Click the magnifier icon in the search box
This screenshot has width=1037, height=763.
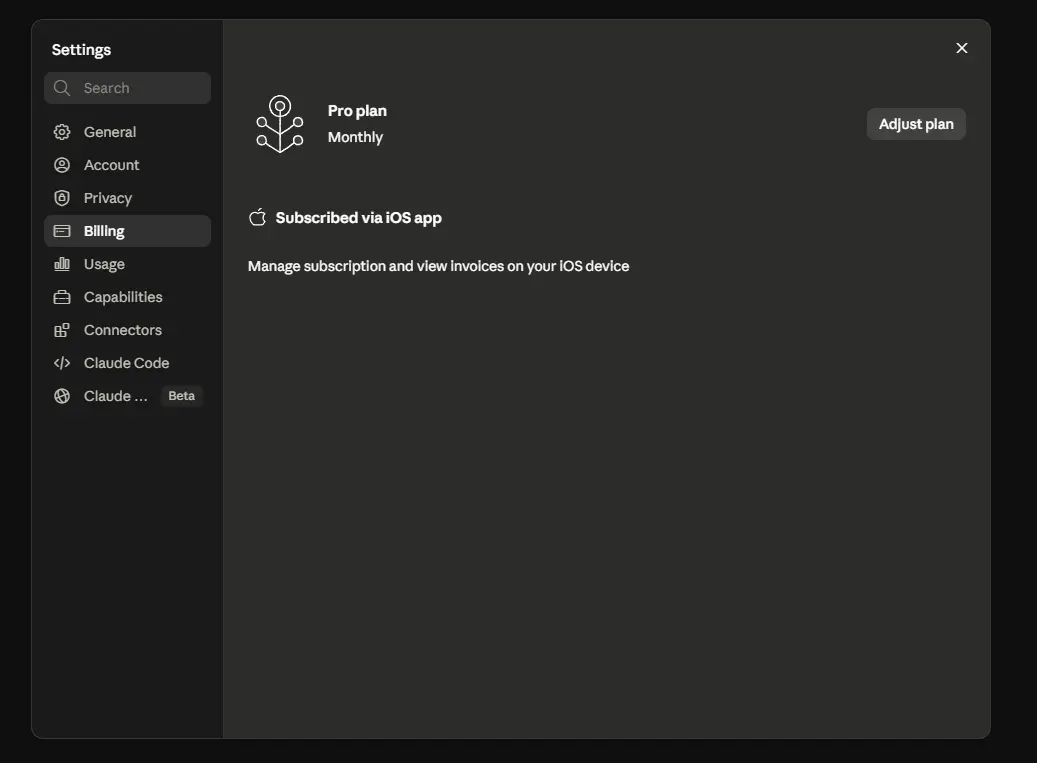pos(62,88)
